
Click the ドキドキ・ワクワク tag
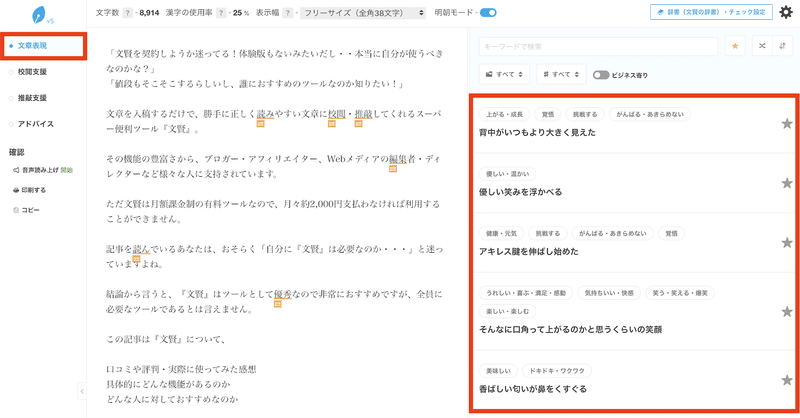(557, 371)
